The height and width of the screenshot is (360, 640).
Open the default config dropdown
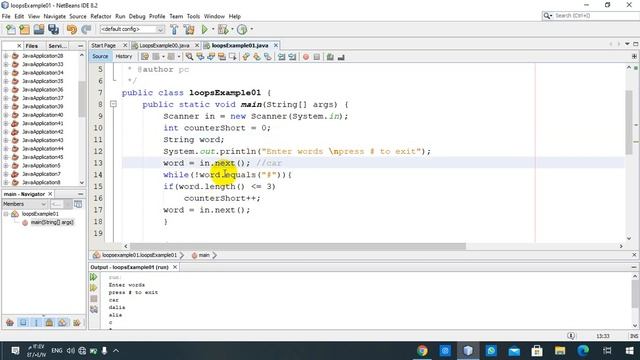pyautogui.click(x=132, y=29)
